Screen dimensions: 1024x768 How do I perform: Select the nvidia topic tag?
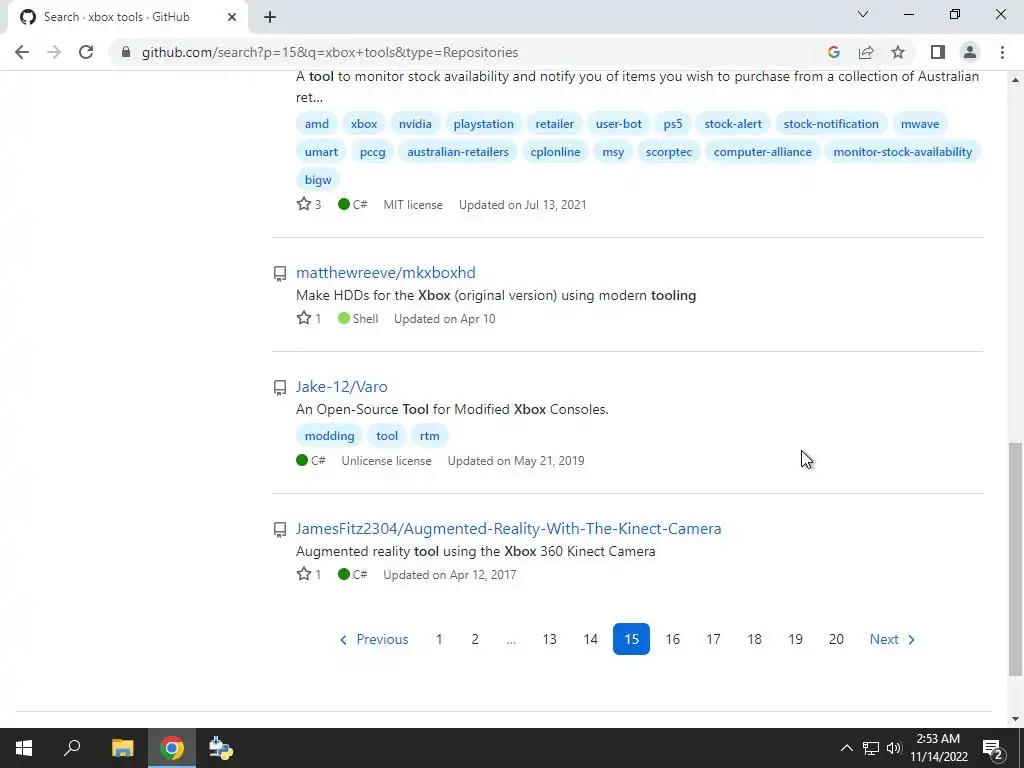415,123
